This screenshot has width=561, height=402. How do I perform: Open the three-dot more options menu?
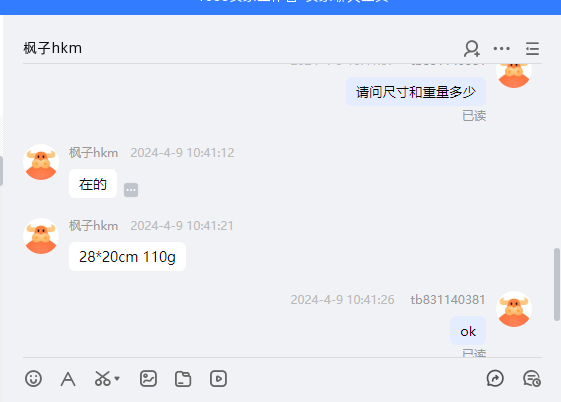click(x=502, y=48)
